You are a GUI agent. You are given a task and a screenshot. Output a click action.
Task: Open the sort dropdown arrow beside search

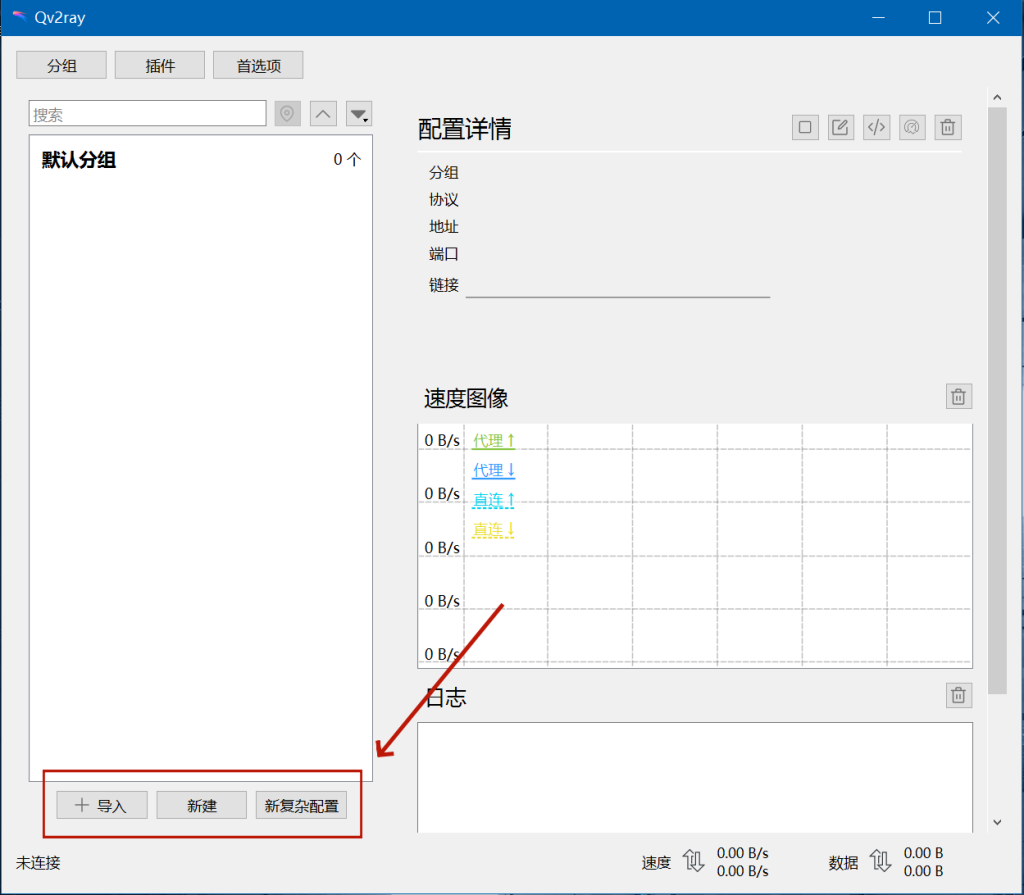coord(359,114)
